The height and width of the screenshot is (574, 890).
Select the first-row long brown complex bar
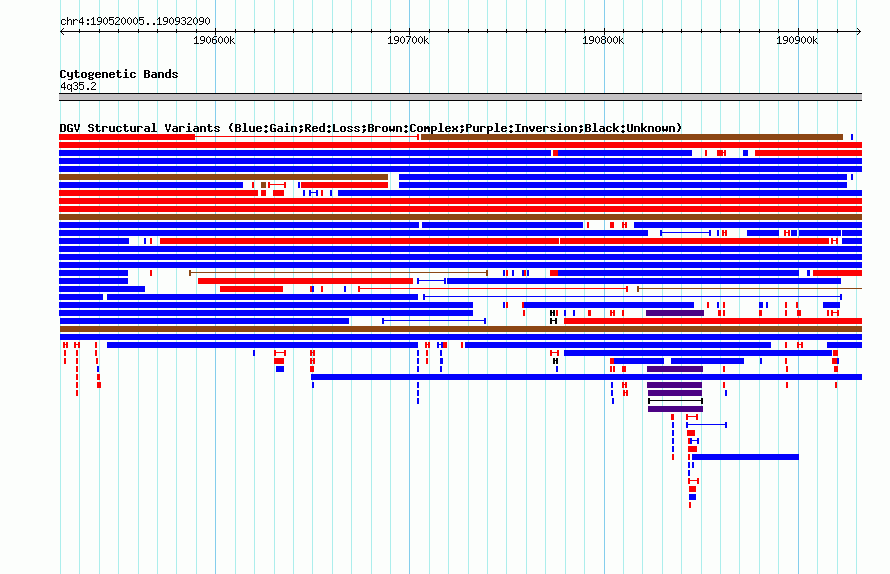point(632,137)
